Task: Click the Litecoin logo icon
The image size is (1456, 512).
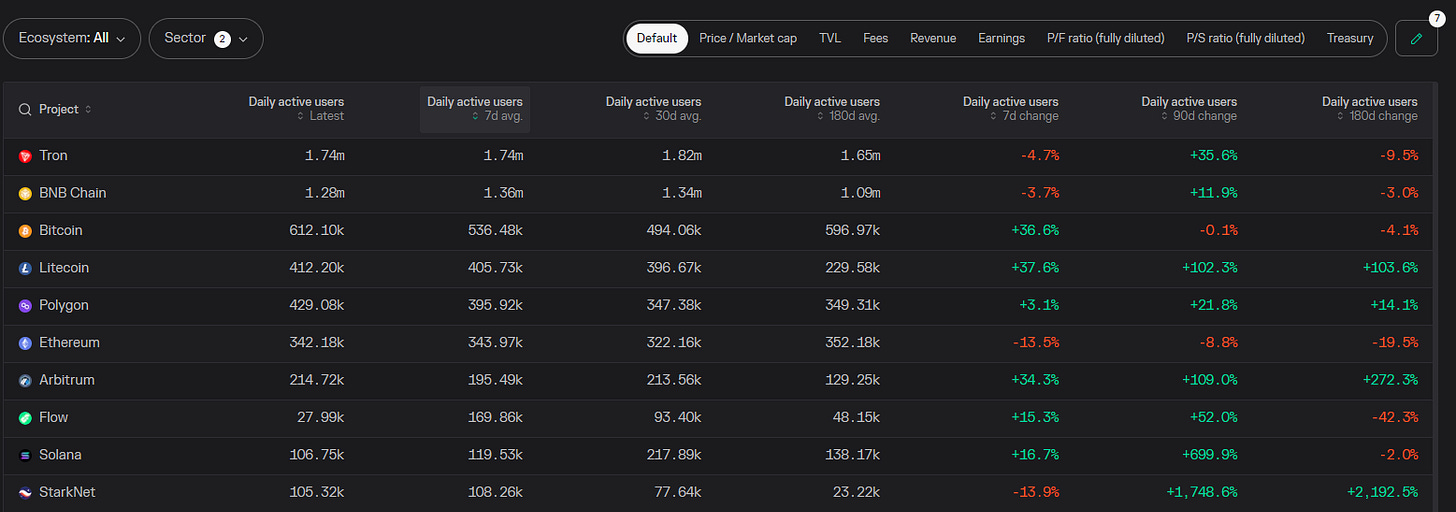Action: tap(25, 268)
